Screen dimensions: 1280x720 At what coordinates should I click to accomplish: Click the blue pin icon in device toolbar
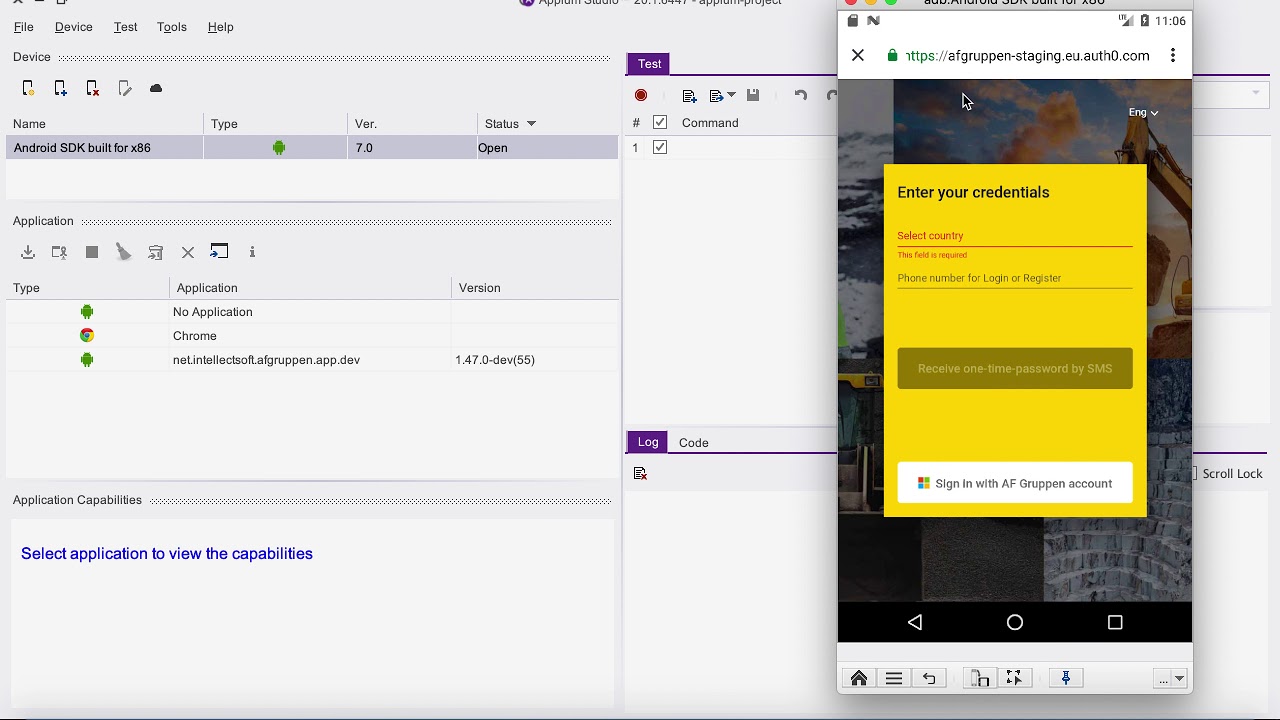[1066, 678]
